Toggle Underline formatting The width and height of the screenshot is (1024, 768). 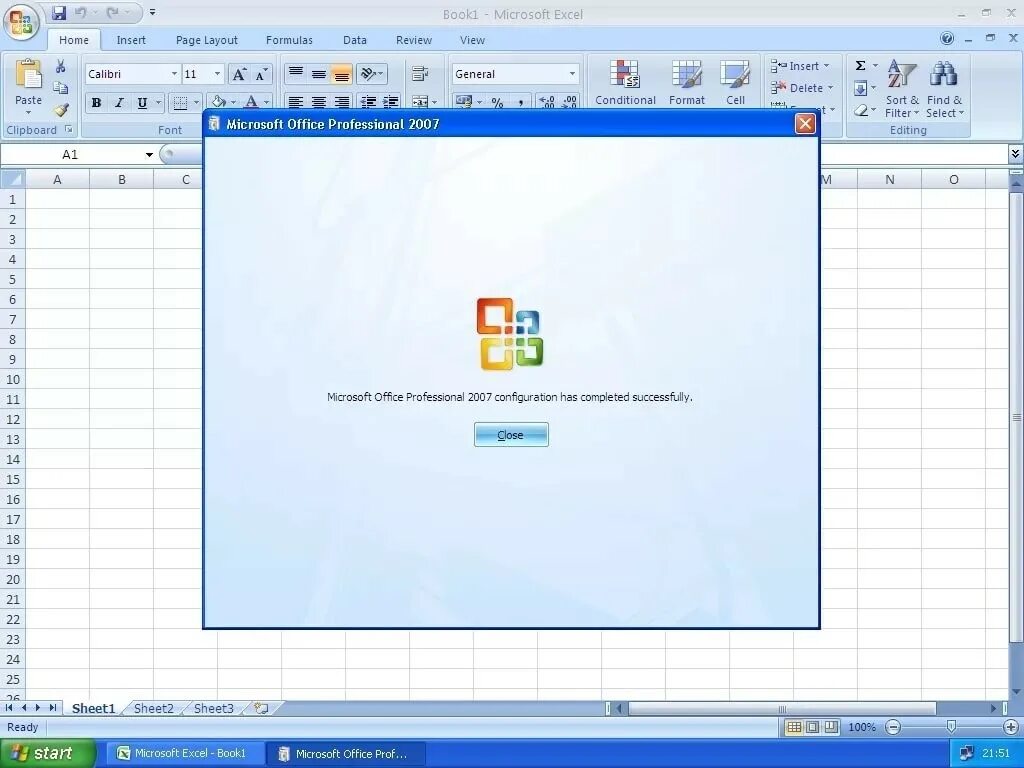[x=142, y=103]
